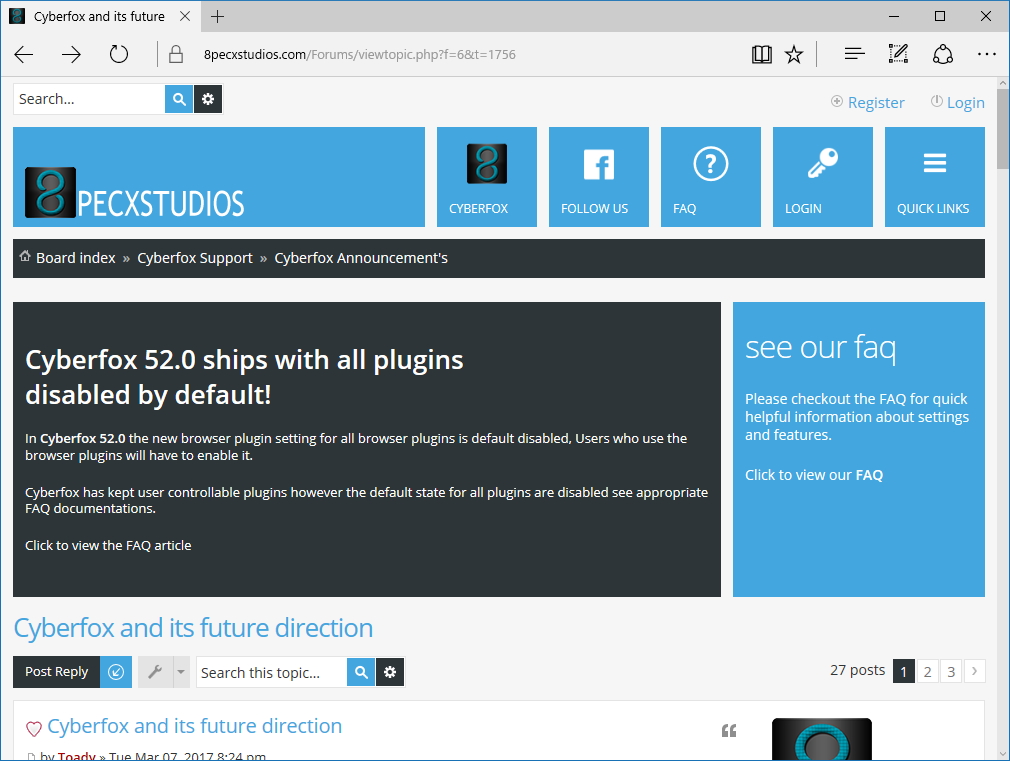Click scrollbar down arrow
Viewport: 1010px width, 761px height.
click(x=1003, y=753)
